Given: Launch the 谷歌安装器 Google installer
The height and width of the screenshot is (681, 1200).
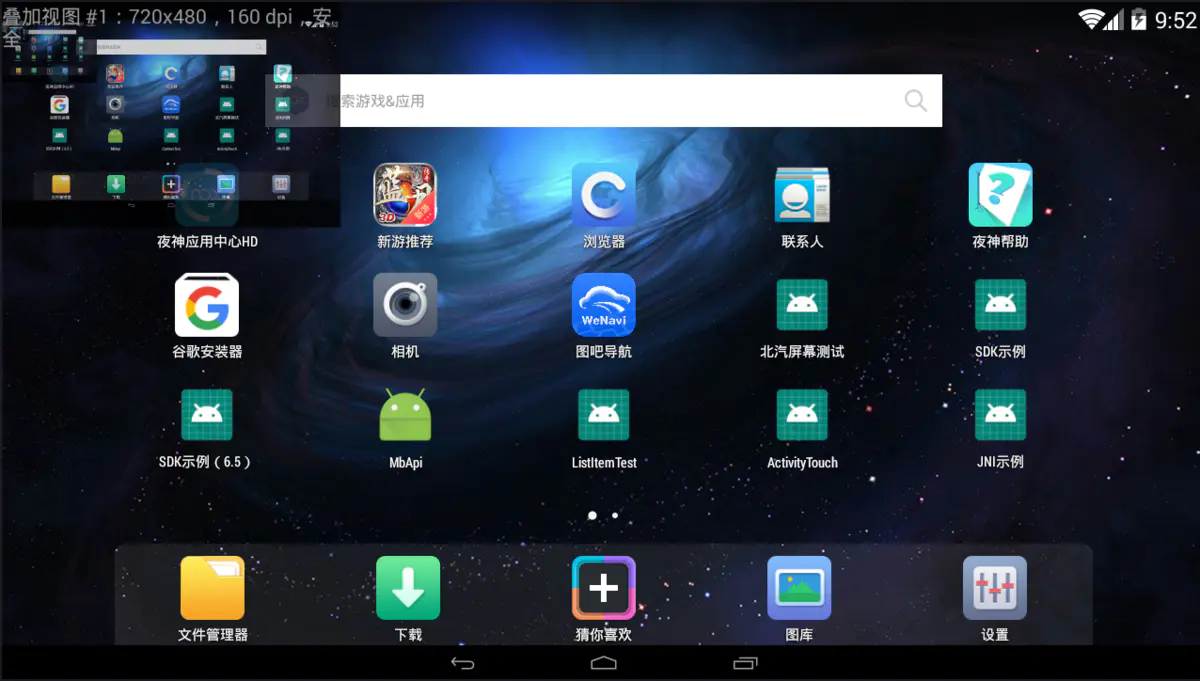Looking at the screenshot, I should tap(207, 305).
